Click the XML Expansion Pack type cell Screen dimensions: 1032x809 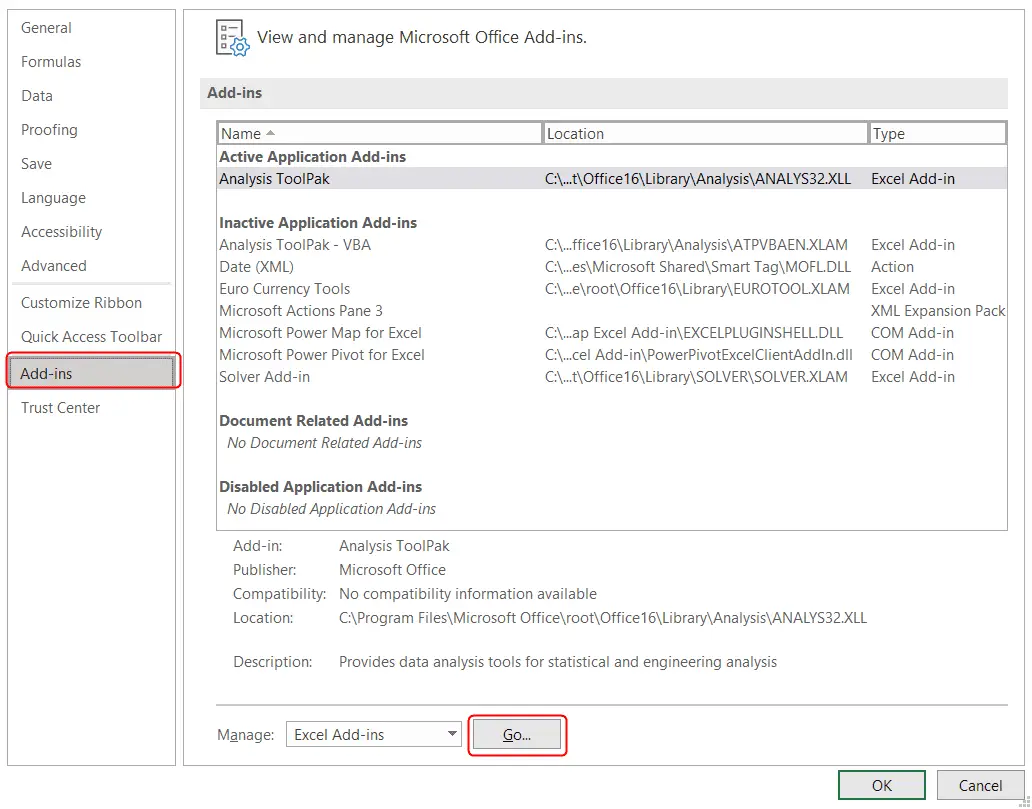click(x=938, y=311)
